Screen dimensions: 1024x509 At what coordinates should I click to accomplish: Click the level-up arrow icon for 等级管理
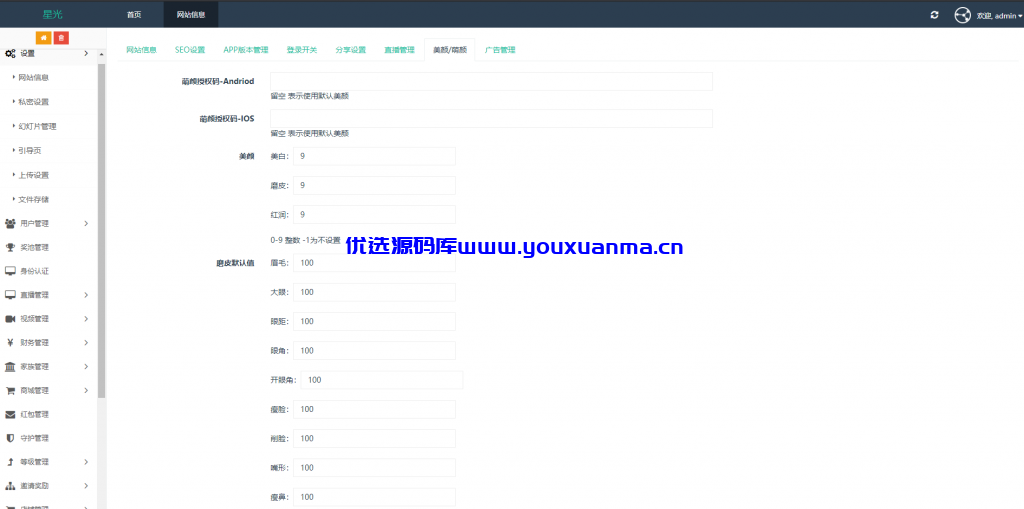[10, 462]
